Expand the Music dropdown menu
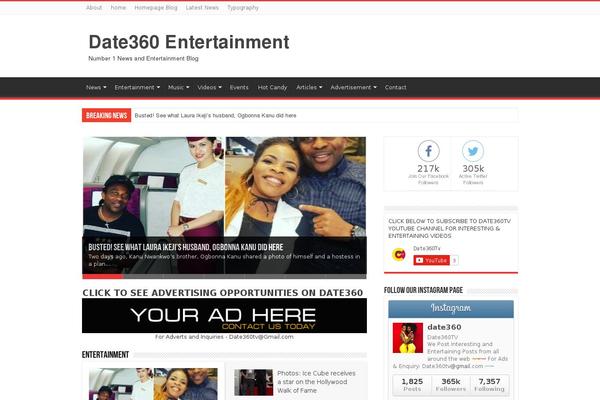The height and width of the screenshot is (400, 600). point(179,87)
